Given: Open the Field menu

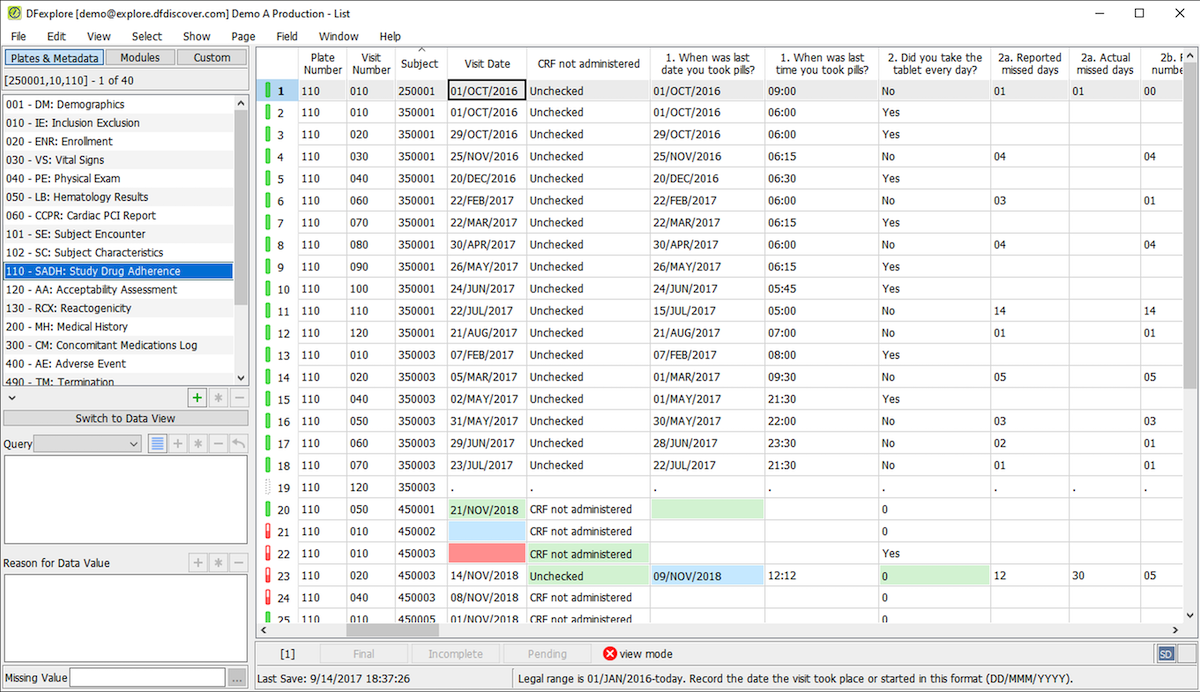Looking at the screenshot, I should pos(287,36).
